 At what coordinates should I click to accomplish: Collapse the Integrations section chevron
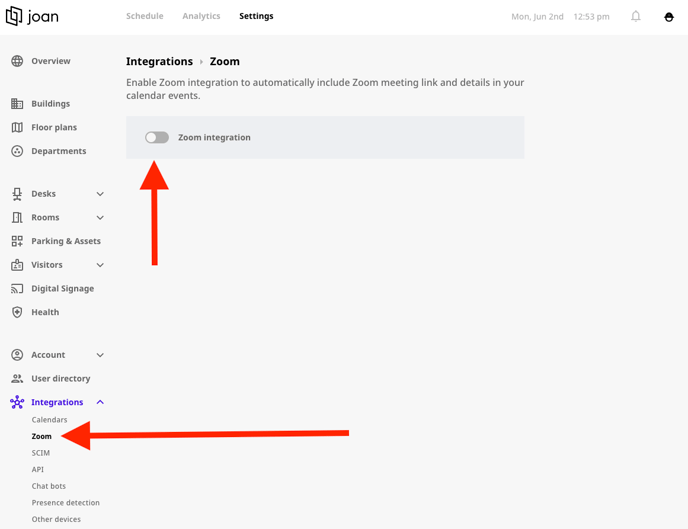(100, 402)
